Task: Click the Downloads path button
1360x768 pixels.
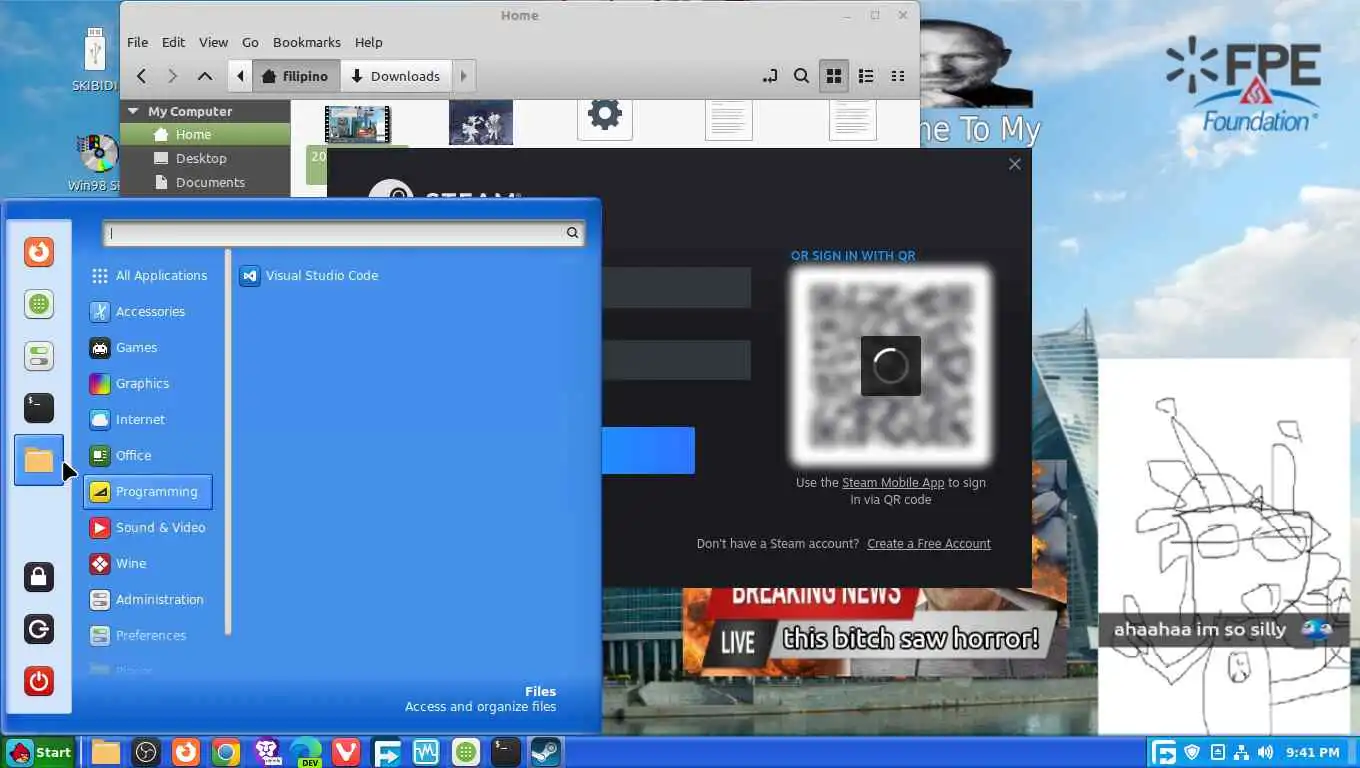Action: (396, 76)
